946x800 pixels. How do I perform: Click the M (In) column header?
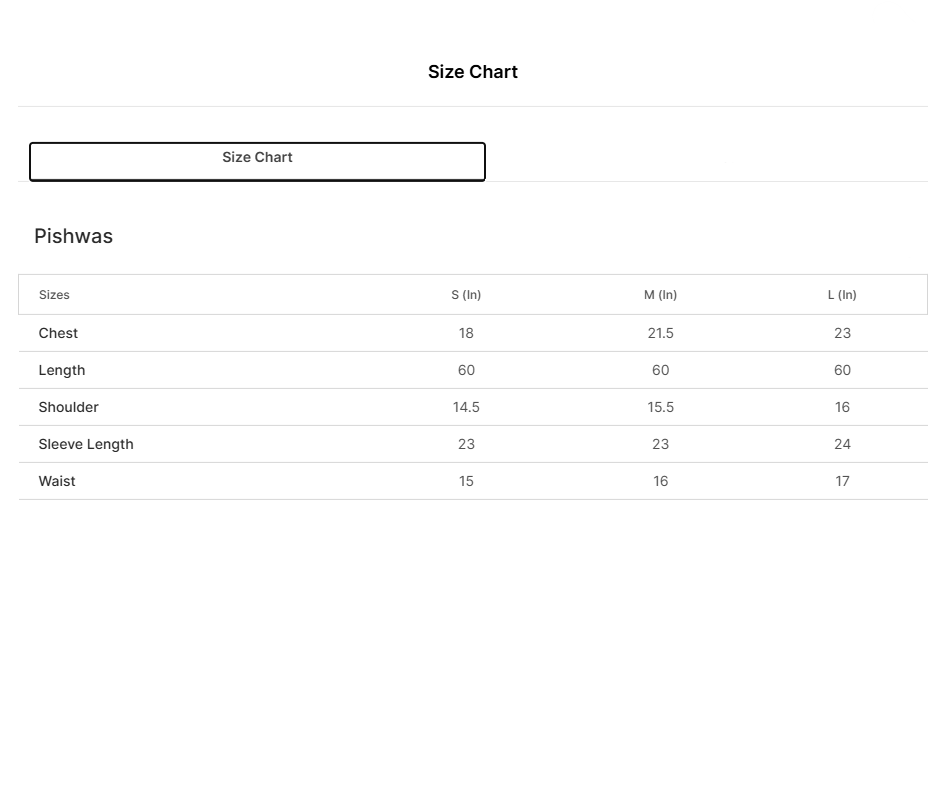(660, 295)
